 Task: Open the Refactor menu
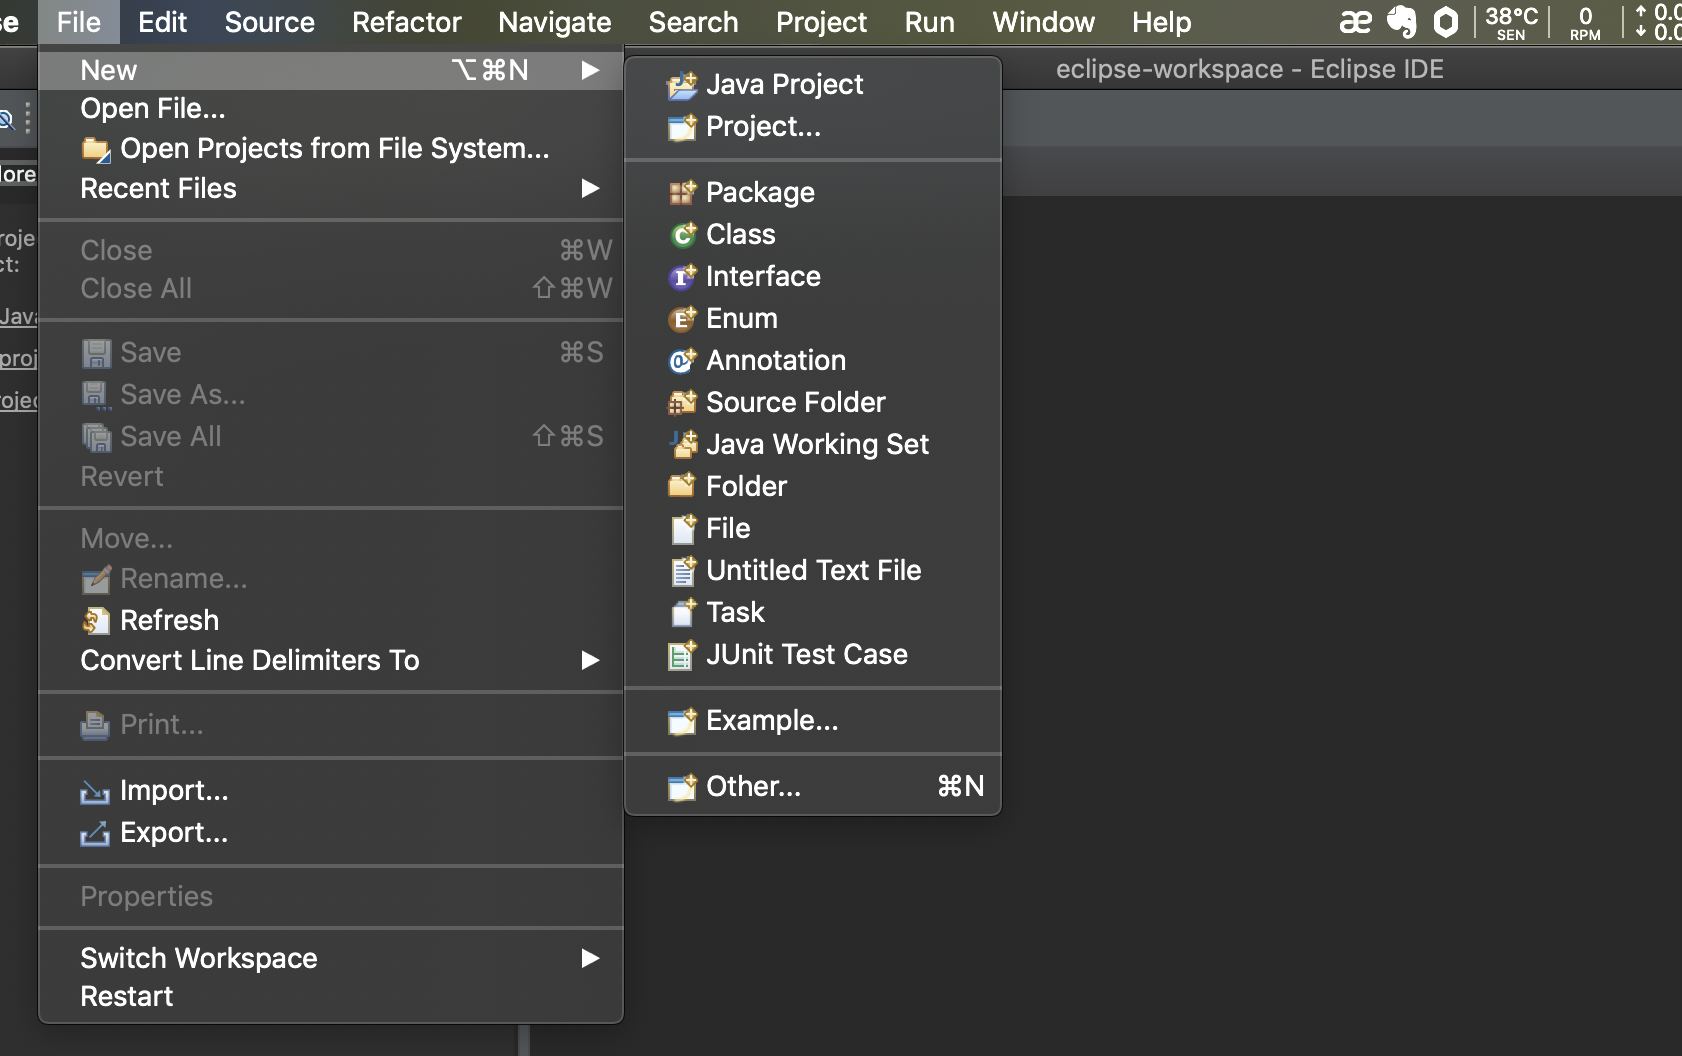point(406,22)
